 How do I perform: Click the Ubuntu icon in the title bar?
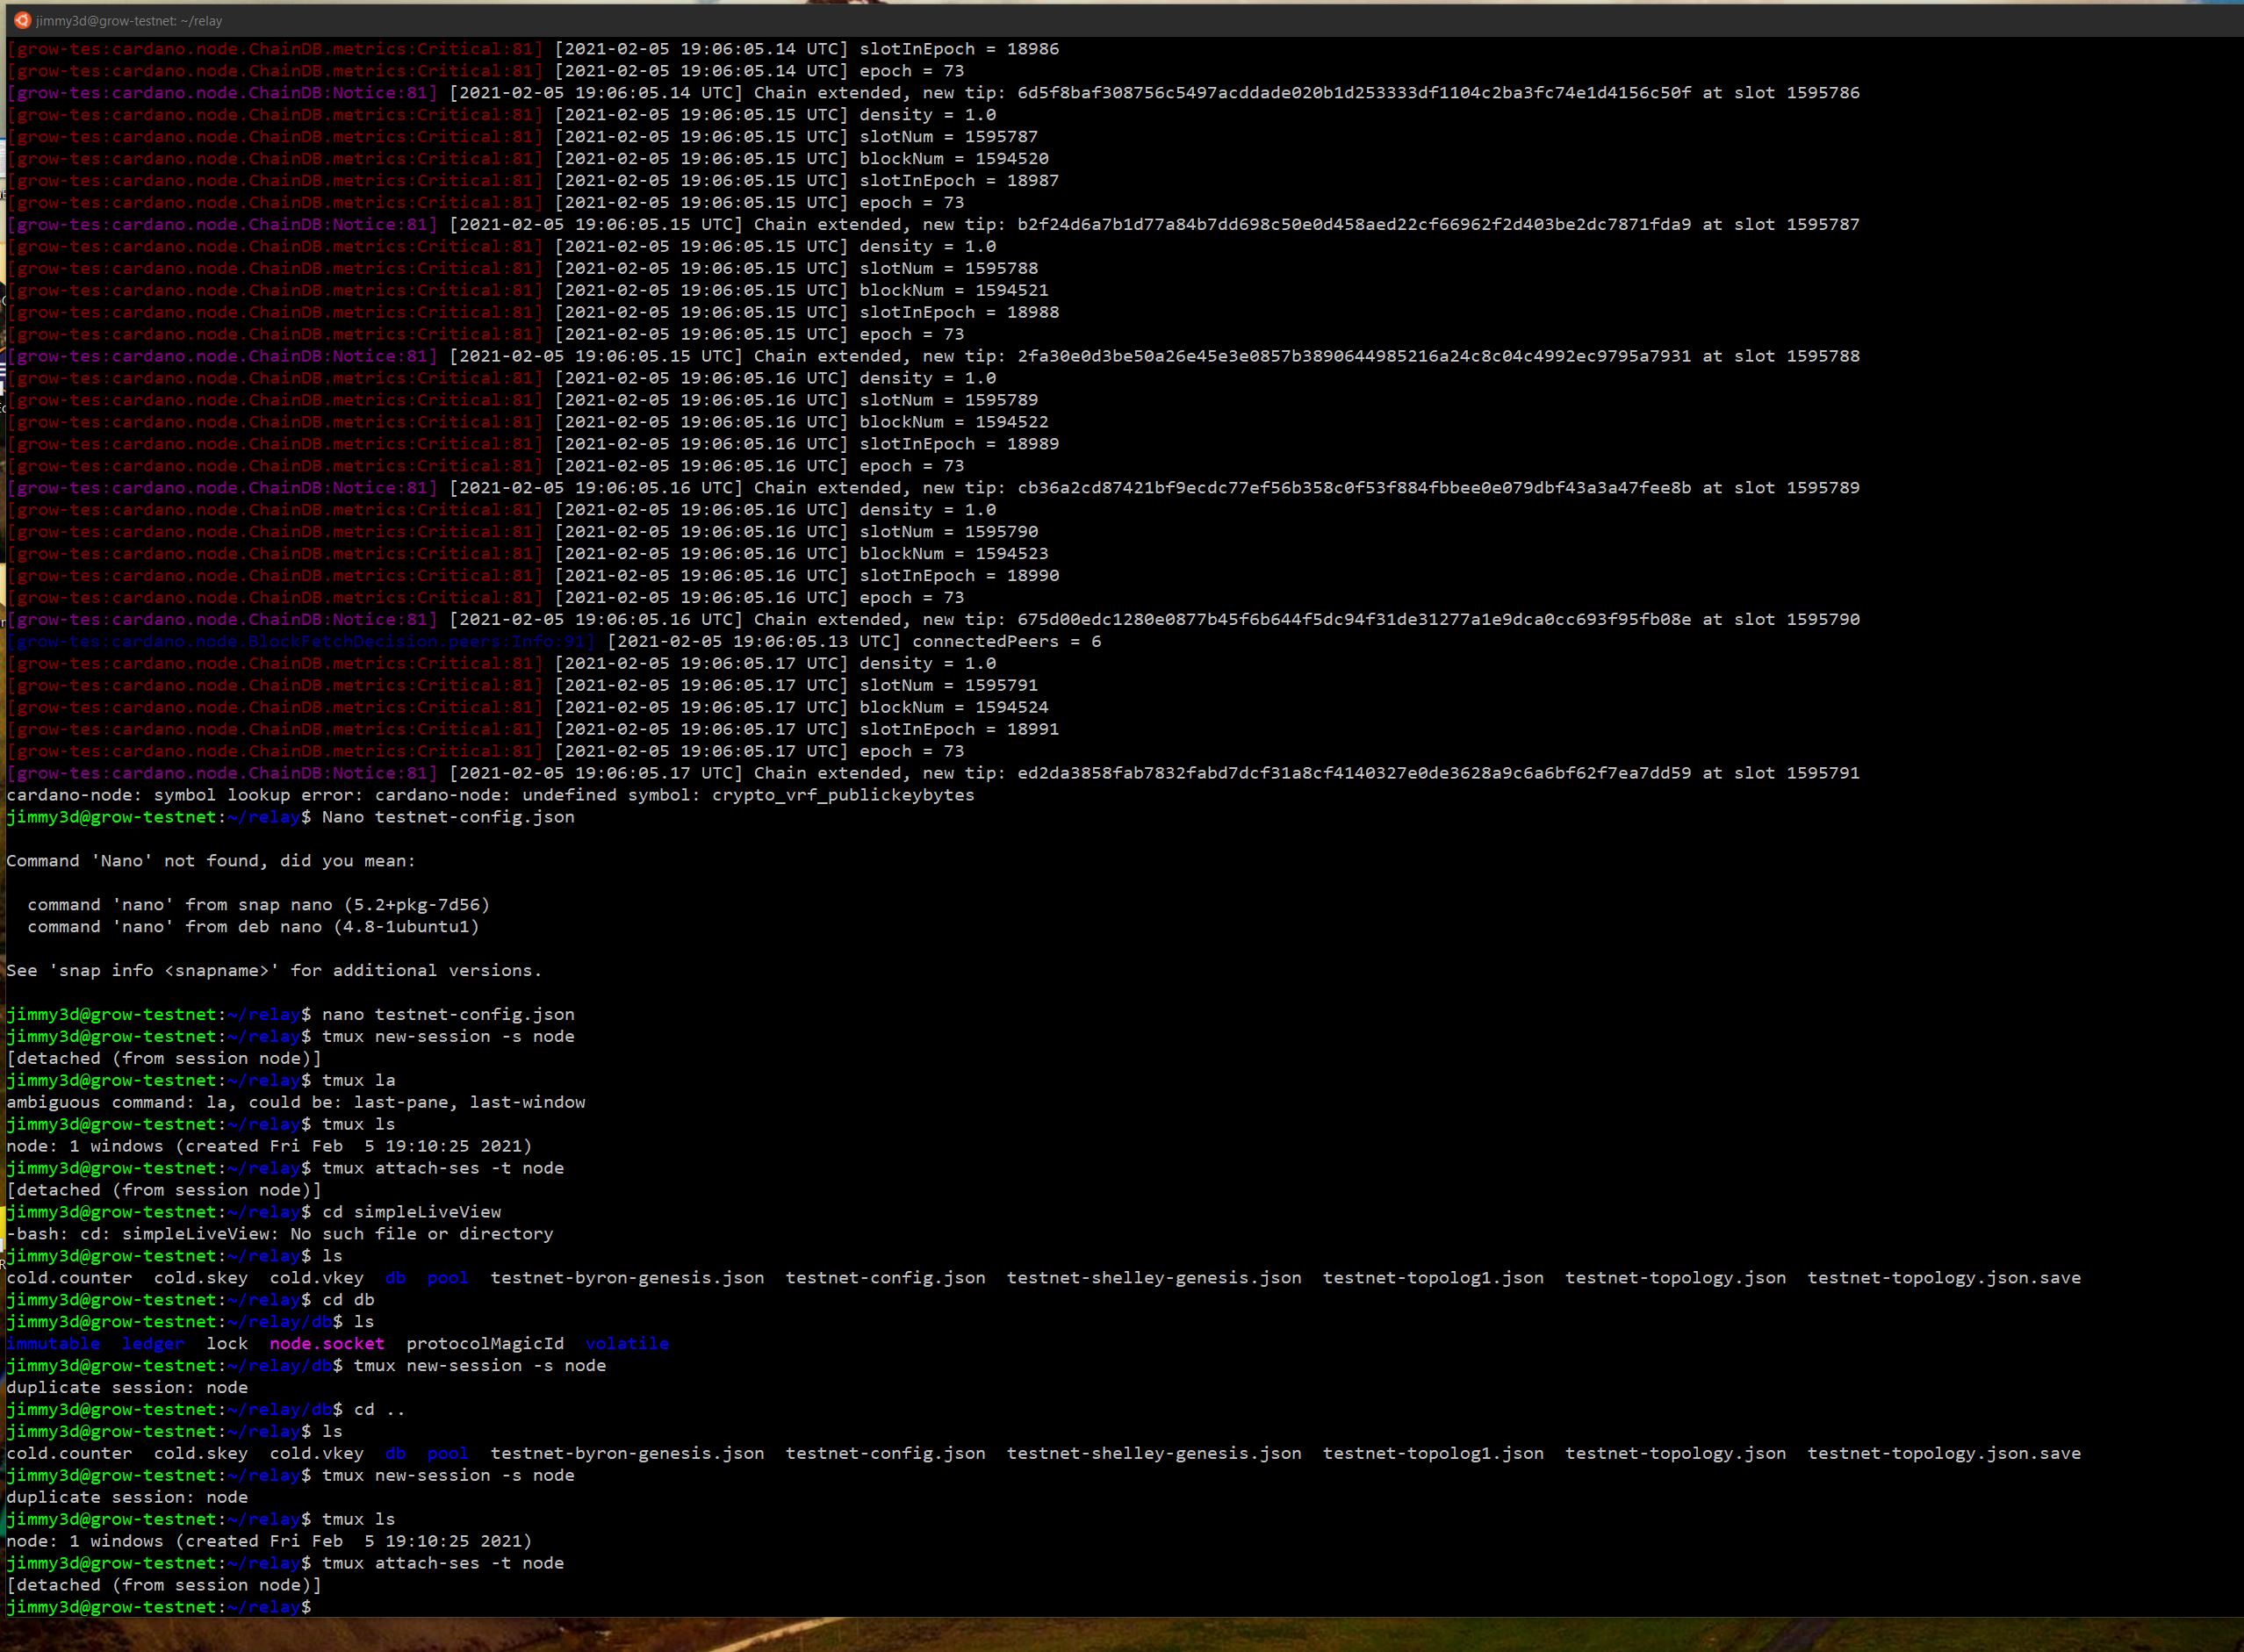click(x=22, y=20)
